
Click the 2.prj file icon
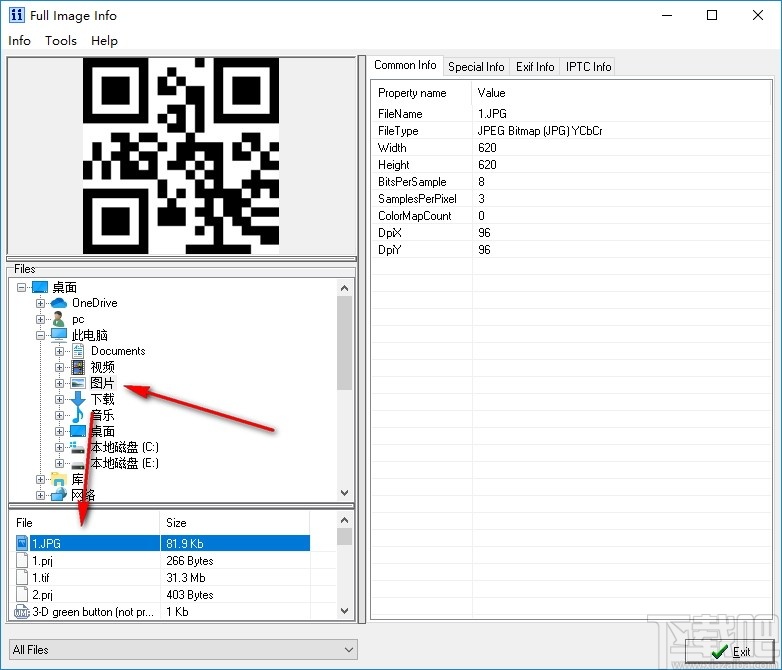[22, 594]
